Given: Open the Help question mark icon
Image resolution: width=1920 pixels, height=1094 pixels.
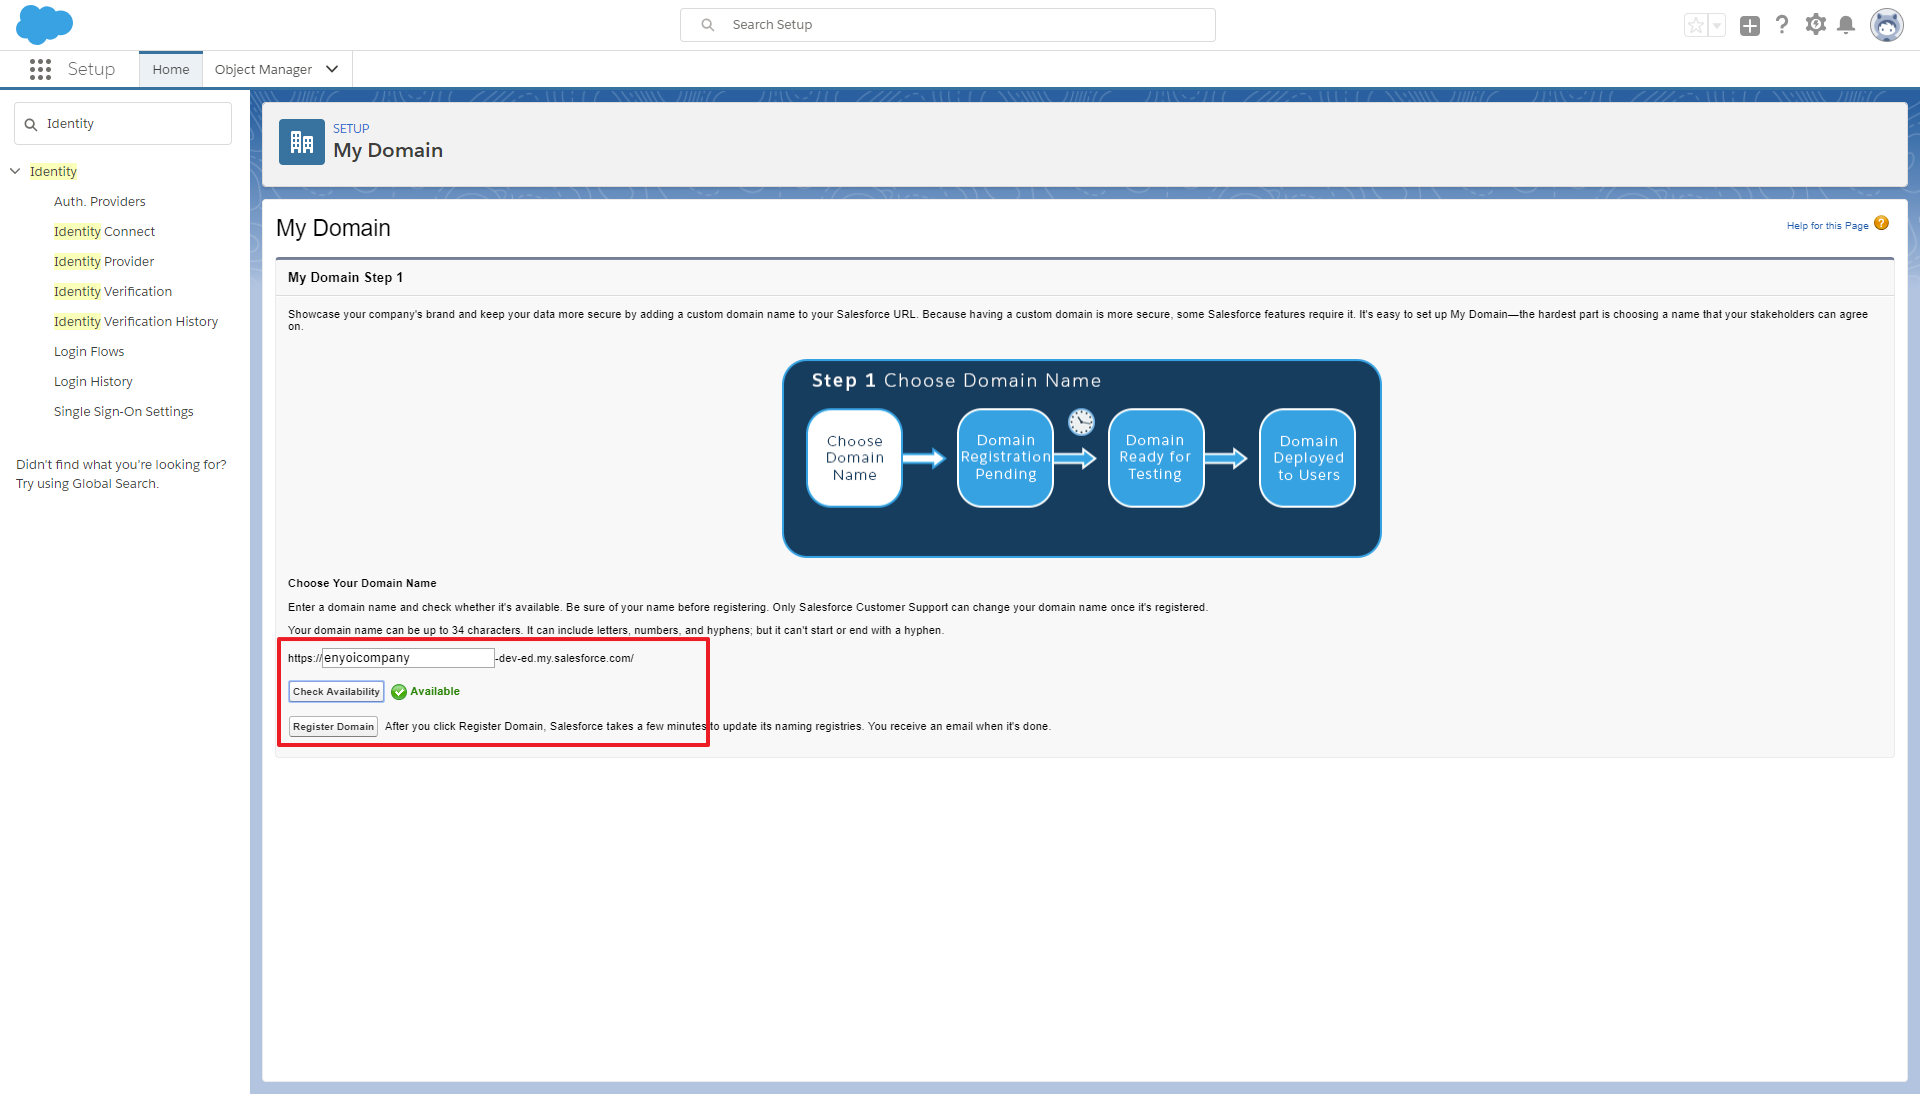Looking at the screenshot, I should coord(1782,25).
